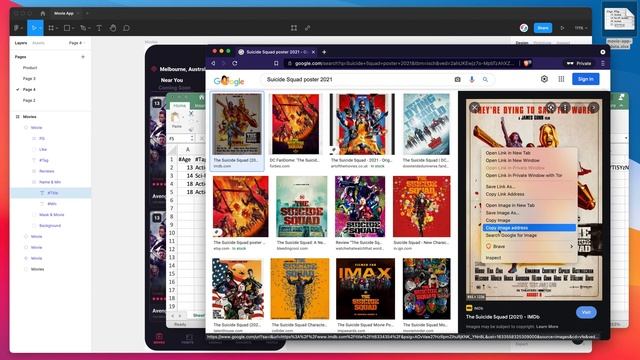Click the Visit button under the poster
Viewport: 640px width, 360px height.
586,312
